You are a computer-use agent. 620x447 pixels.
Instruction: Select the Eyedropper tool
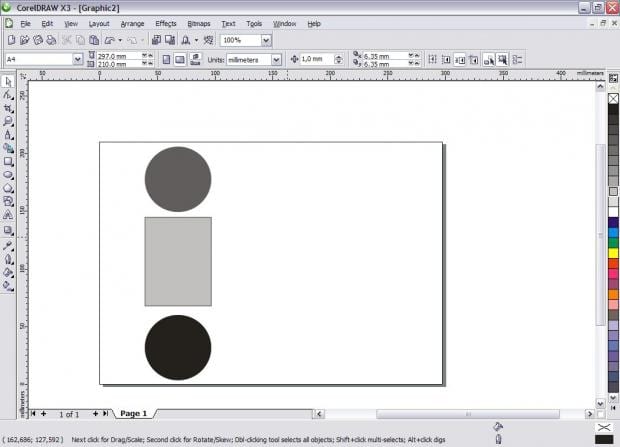pyautogui.click(x=8, y=246)
